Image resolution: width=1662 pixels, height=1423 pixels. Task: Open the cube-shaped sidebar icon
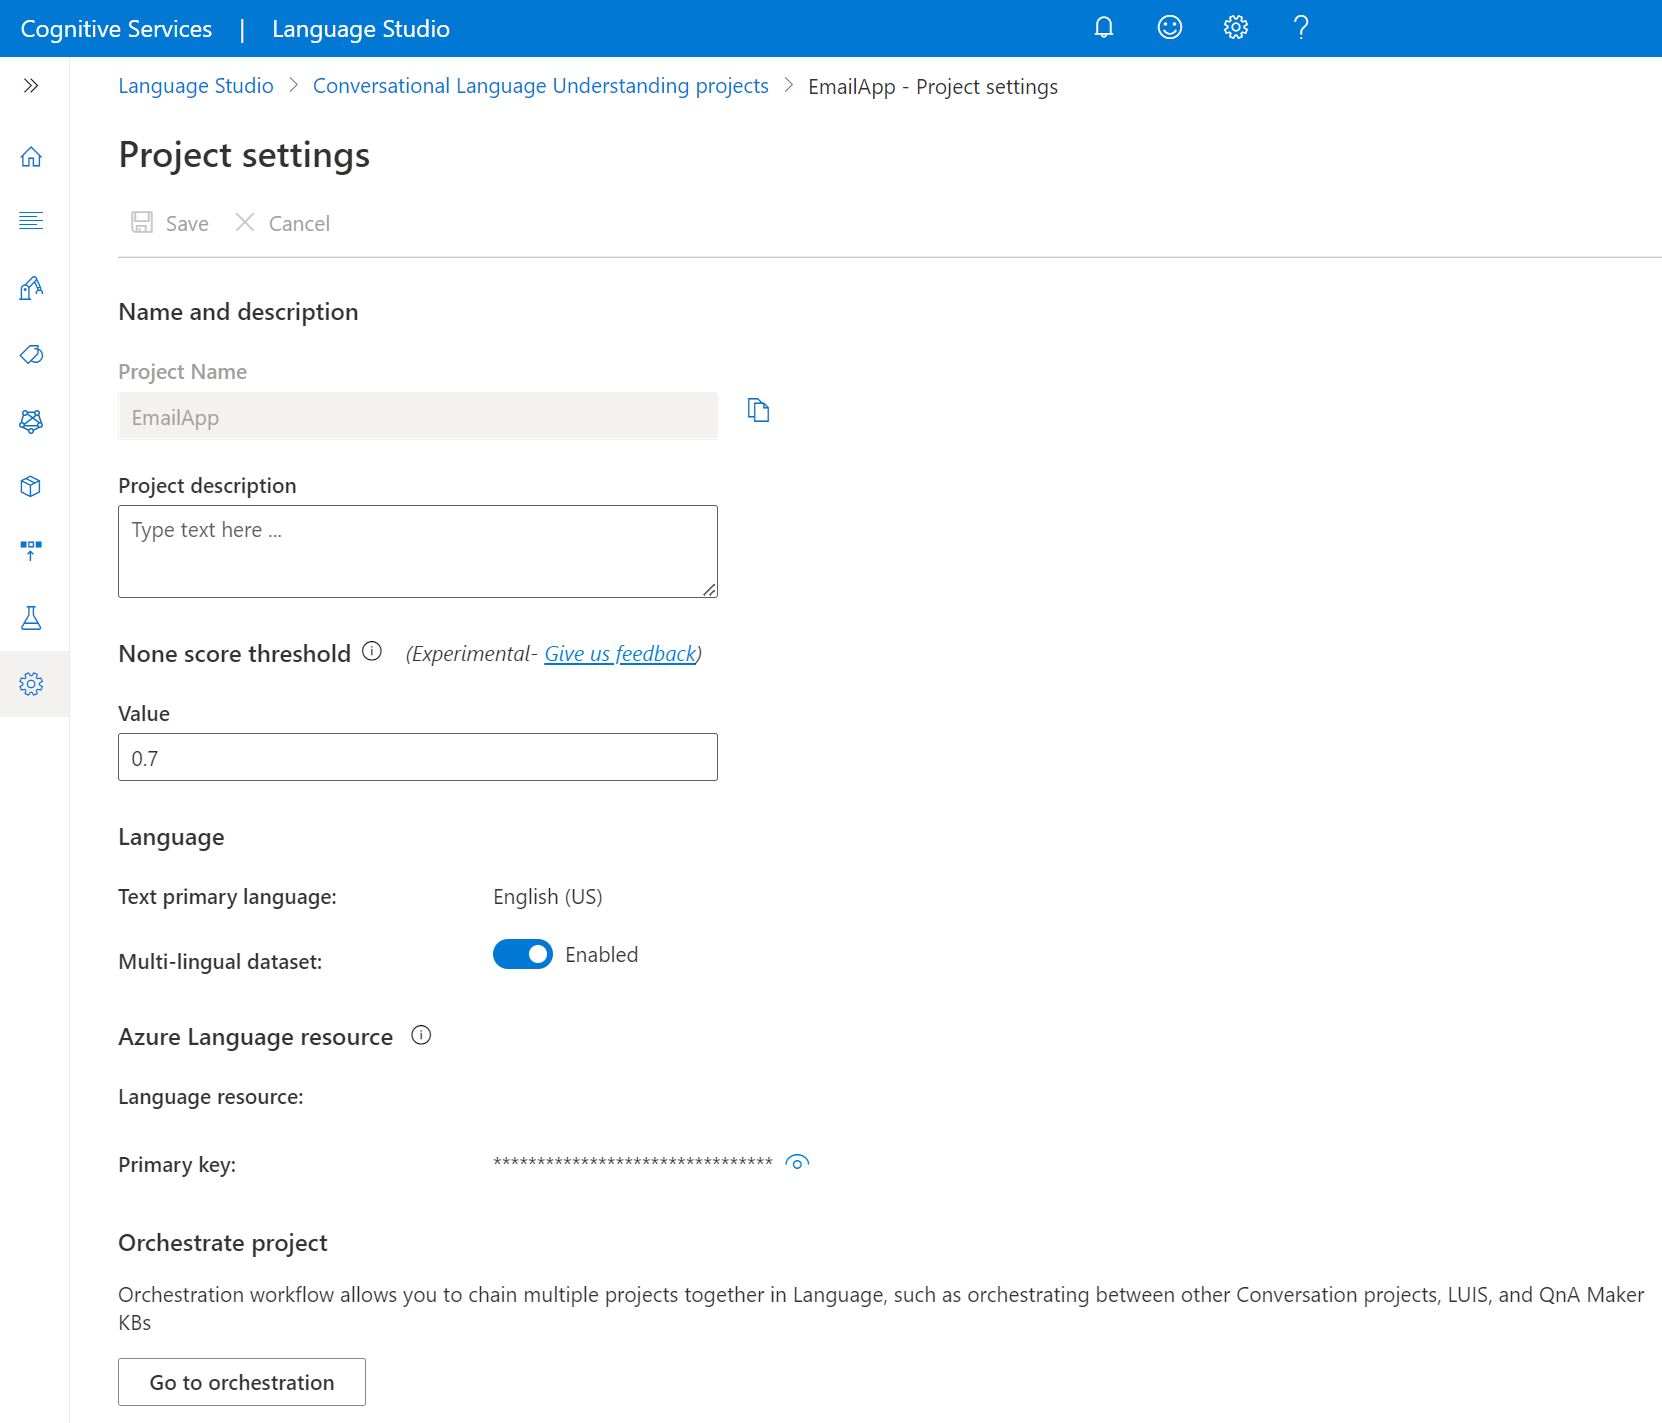point(31,486)
